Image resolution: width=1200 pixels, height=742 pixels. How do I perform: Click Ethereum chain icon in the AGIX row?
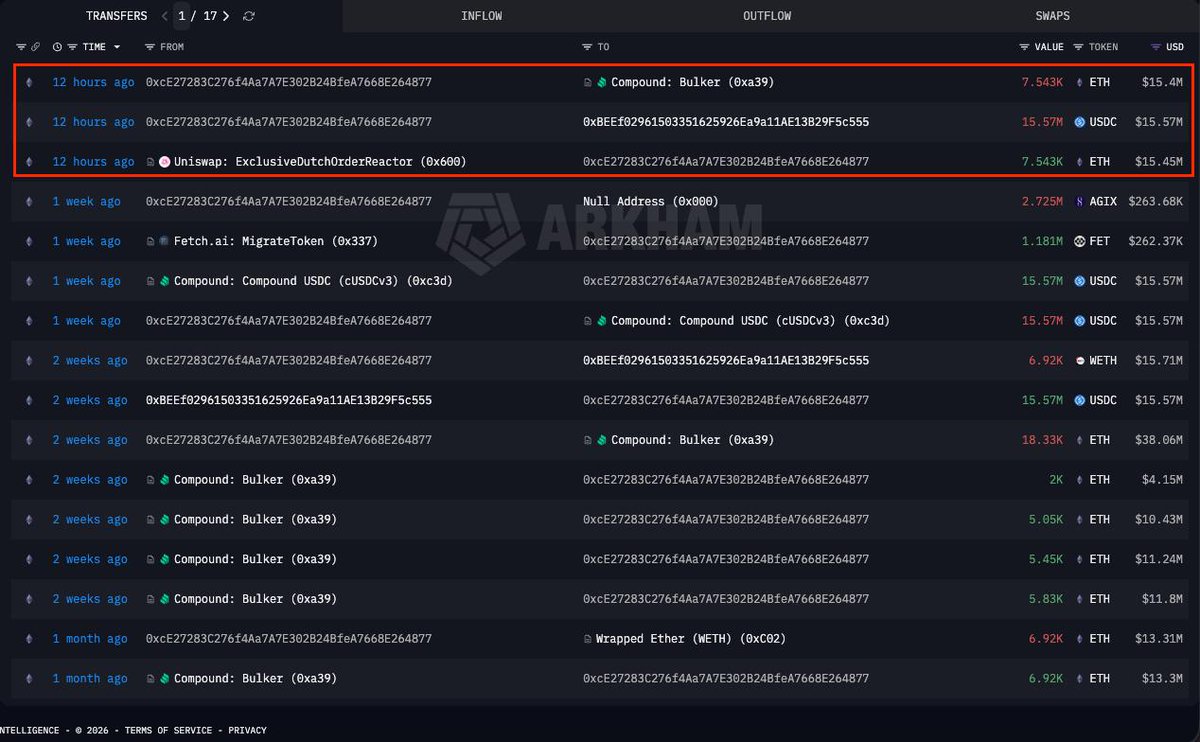click(29, 202)
